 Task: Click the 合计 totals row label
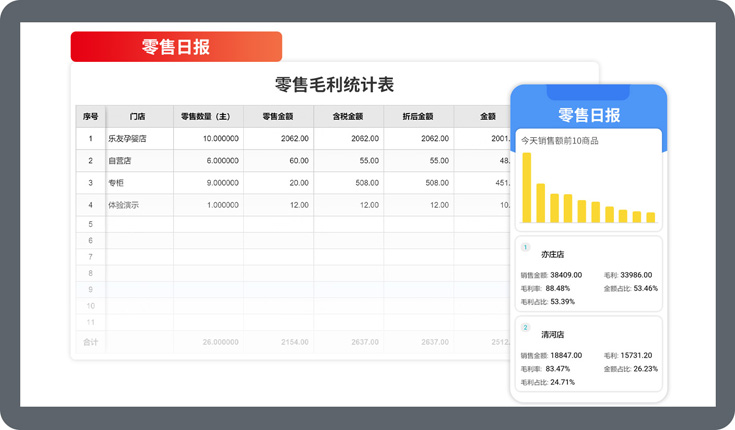point(90,341)
